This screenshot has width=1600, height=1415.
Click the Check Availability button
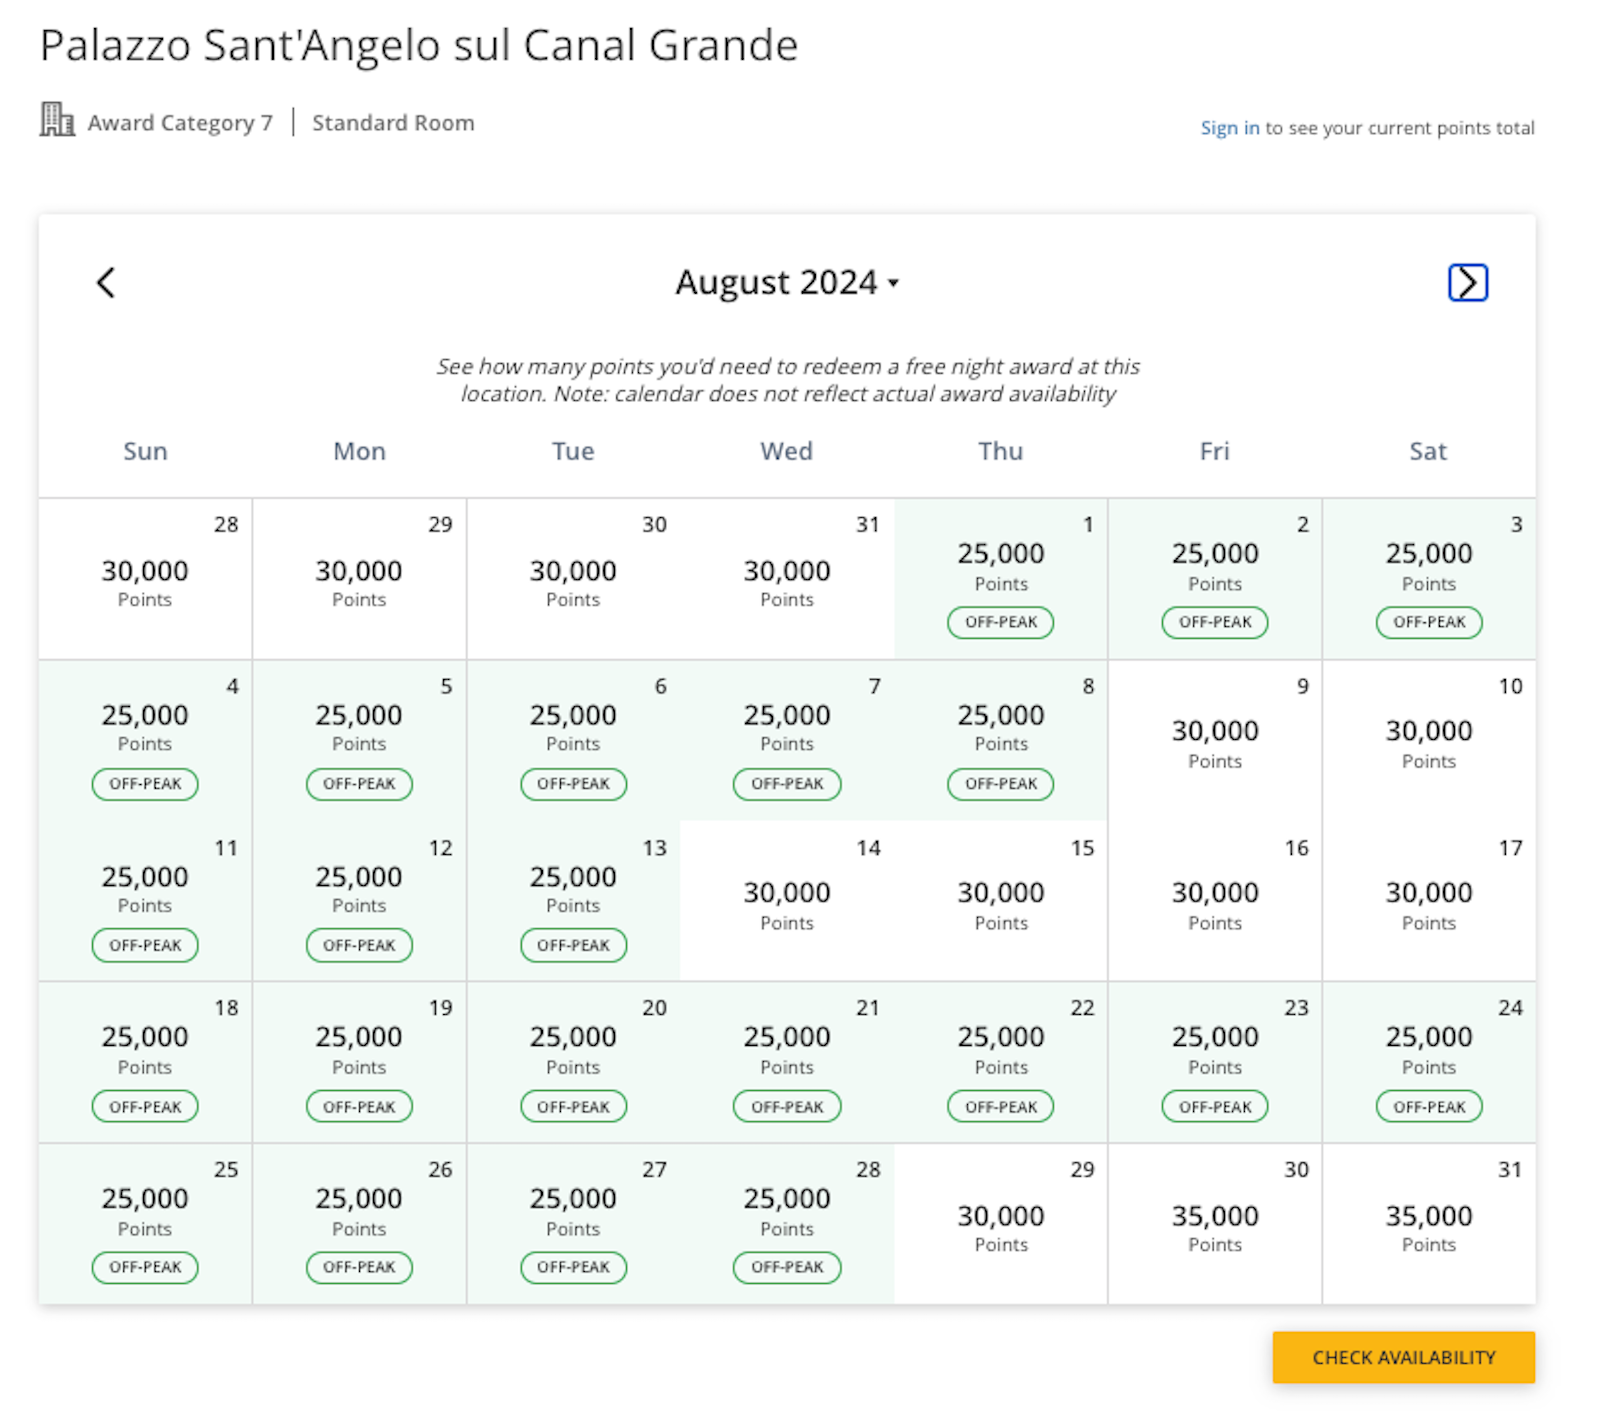(1403, 1357)
